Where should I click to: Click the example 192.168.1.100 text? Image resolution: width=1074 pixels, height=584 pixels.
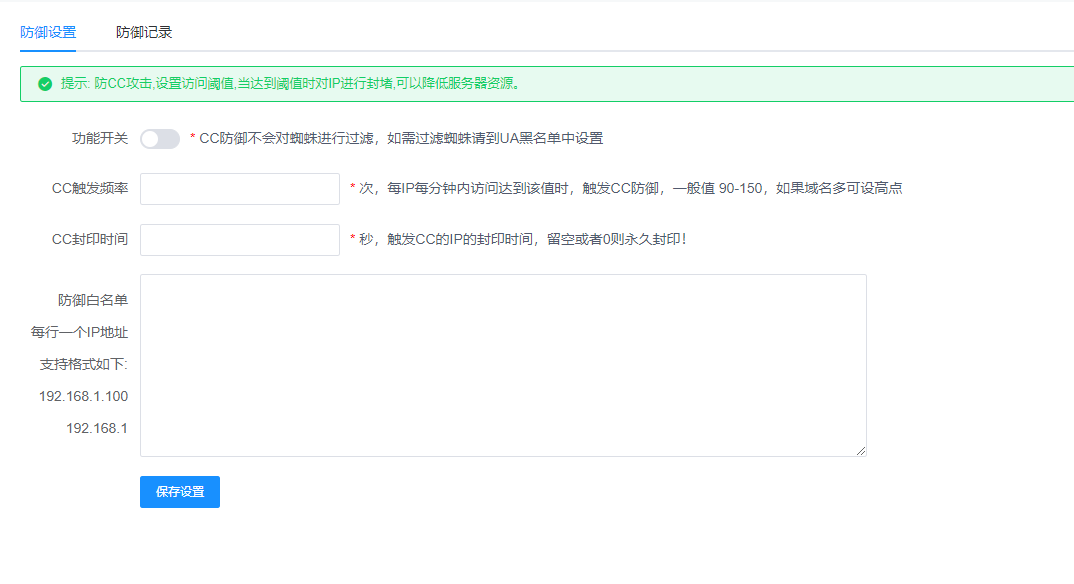pyautogui.click(x=84, y=396)
